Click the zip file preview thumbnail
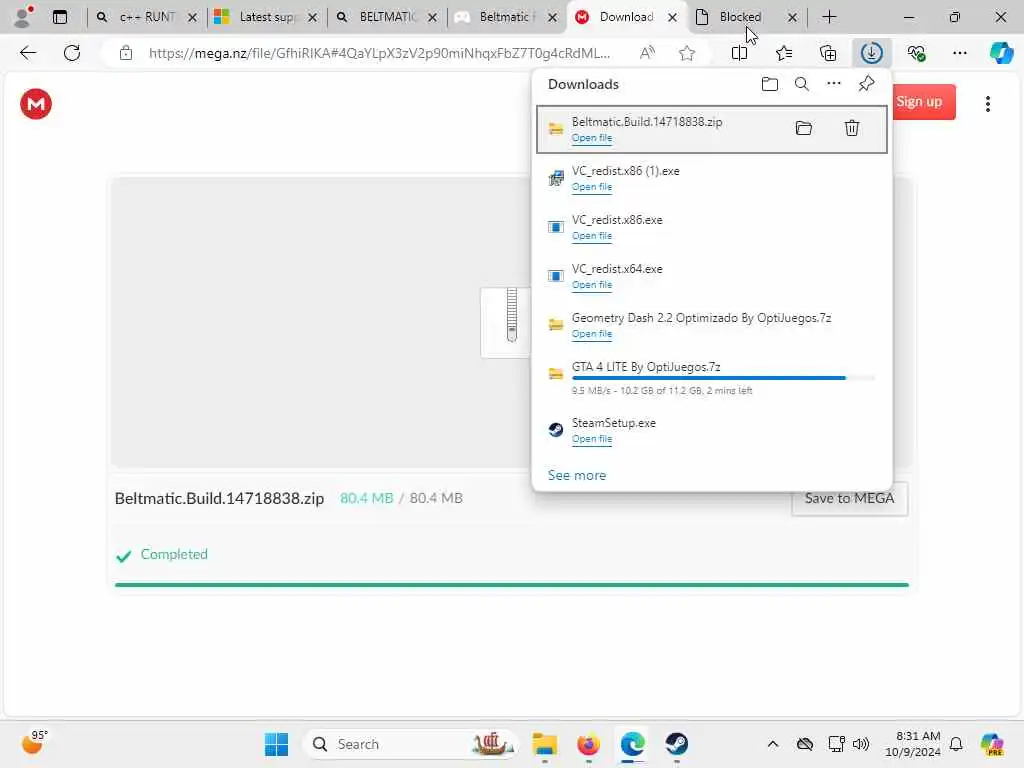Viewport: 1024px width, 768px height. pyautogui.click(x=507, y=322)
